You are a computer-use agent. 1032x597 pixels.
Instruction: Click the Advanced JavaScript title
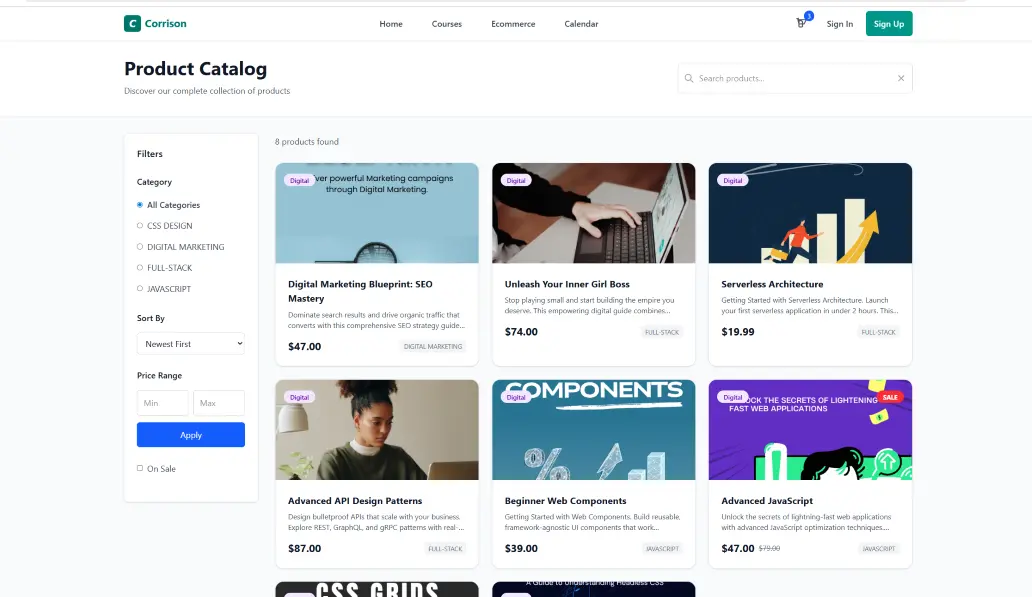[767, 501]
